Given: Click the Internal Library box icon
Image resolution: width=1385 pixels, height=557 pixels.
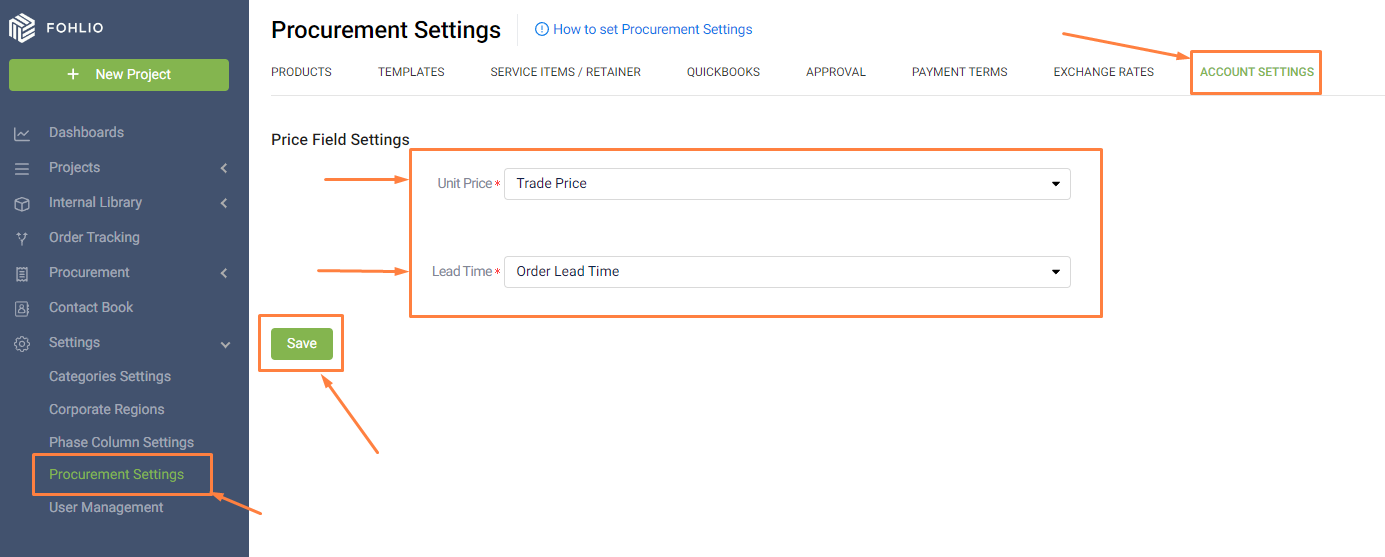Looking at the screenshot, I should coord(22,203).
